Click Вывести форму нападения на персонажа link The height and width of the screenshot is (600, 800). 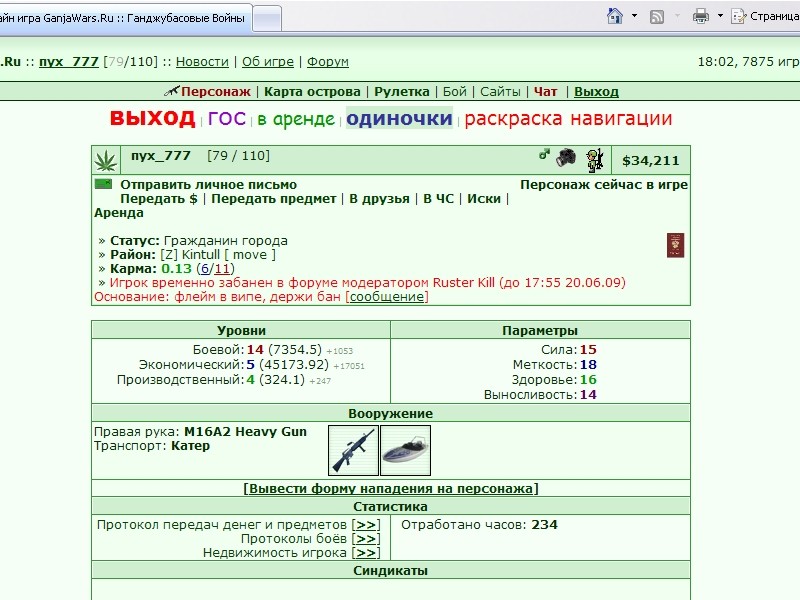click(391, 488)
